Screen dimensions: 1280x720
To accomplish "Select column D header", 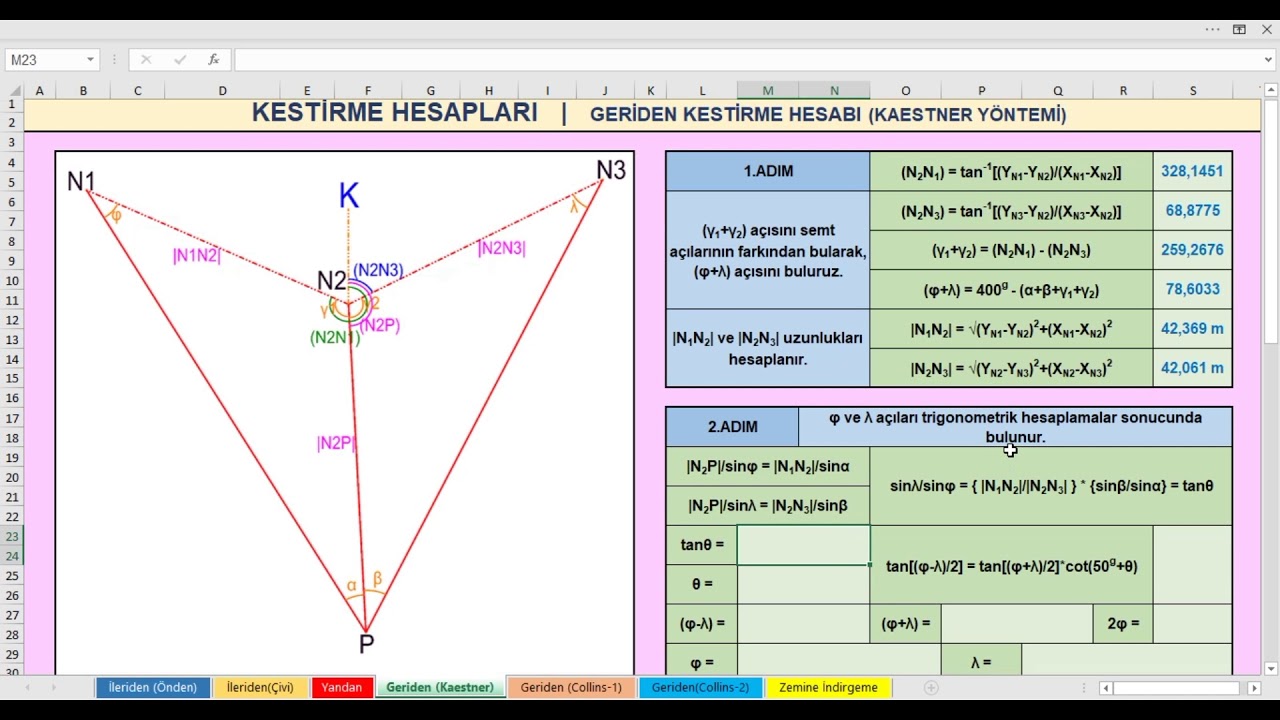I will click(222, 91).
